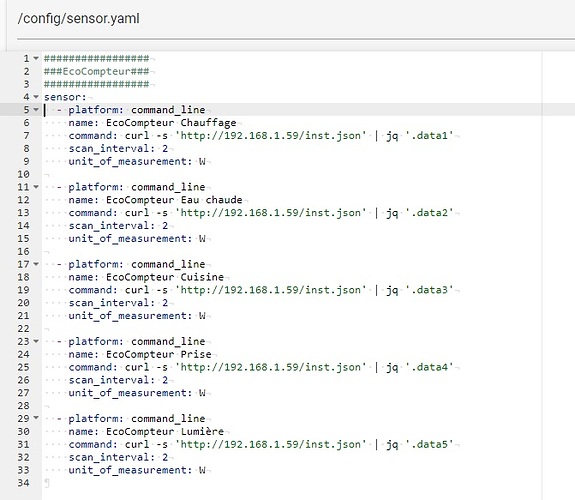Collapse the Lumière block on line 29
Viewport: 575px width, 500px height.
tap(36, 419)
